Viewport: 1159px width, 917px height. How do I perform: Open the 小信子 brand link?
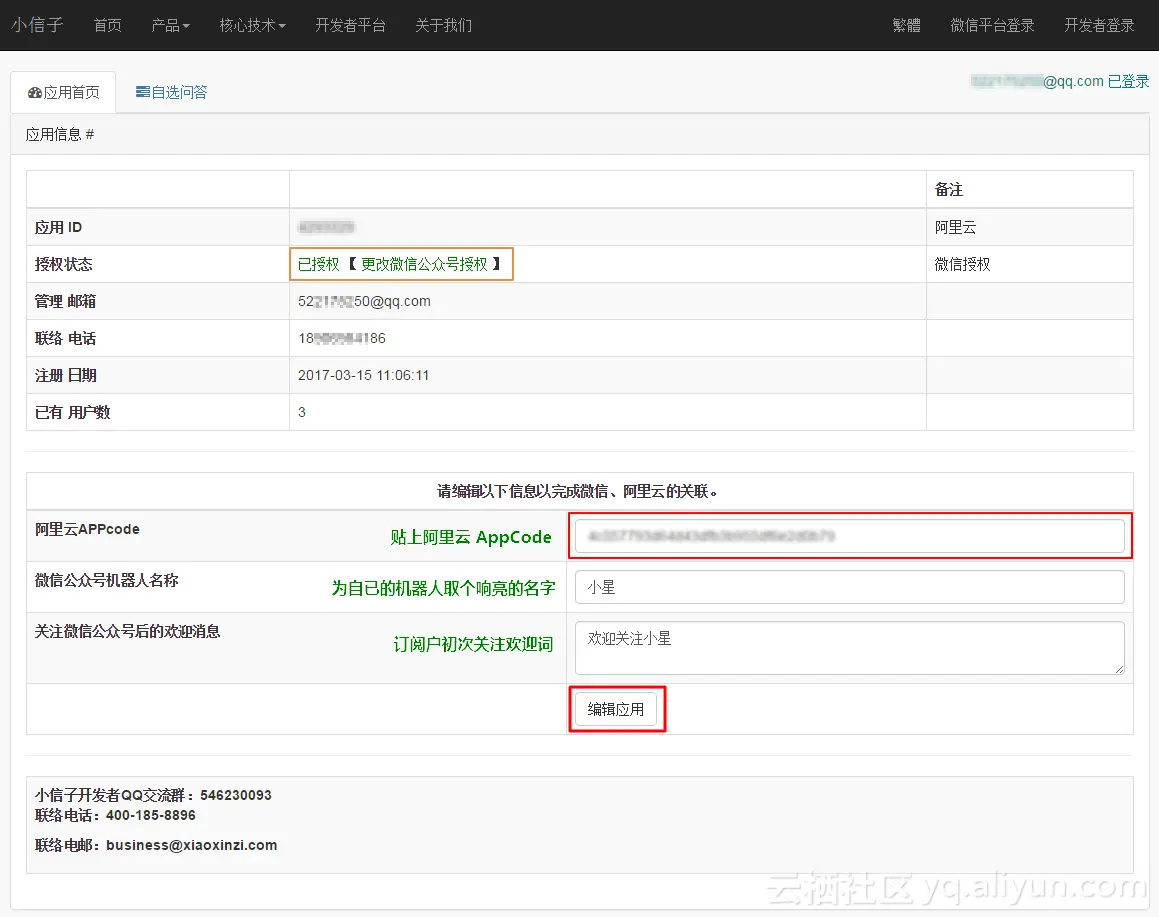37,25
